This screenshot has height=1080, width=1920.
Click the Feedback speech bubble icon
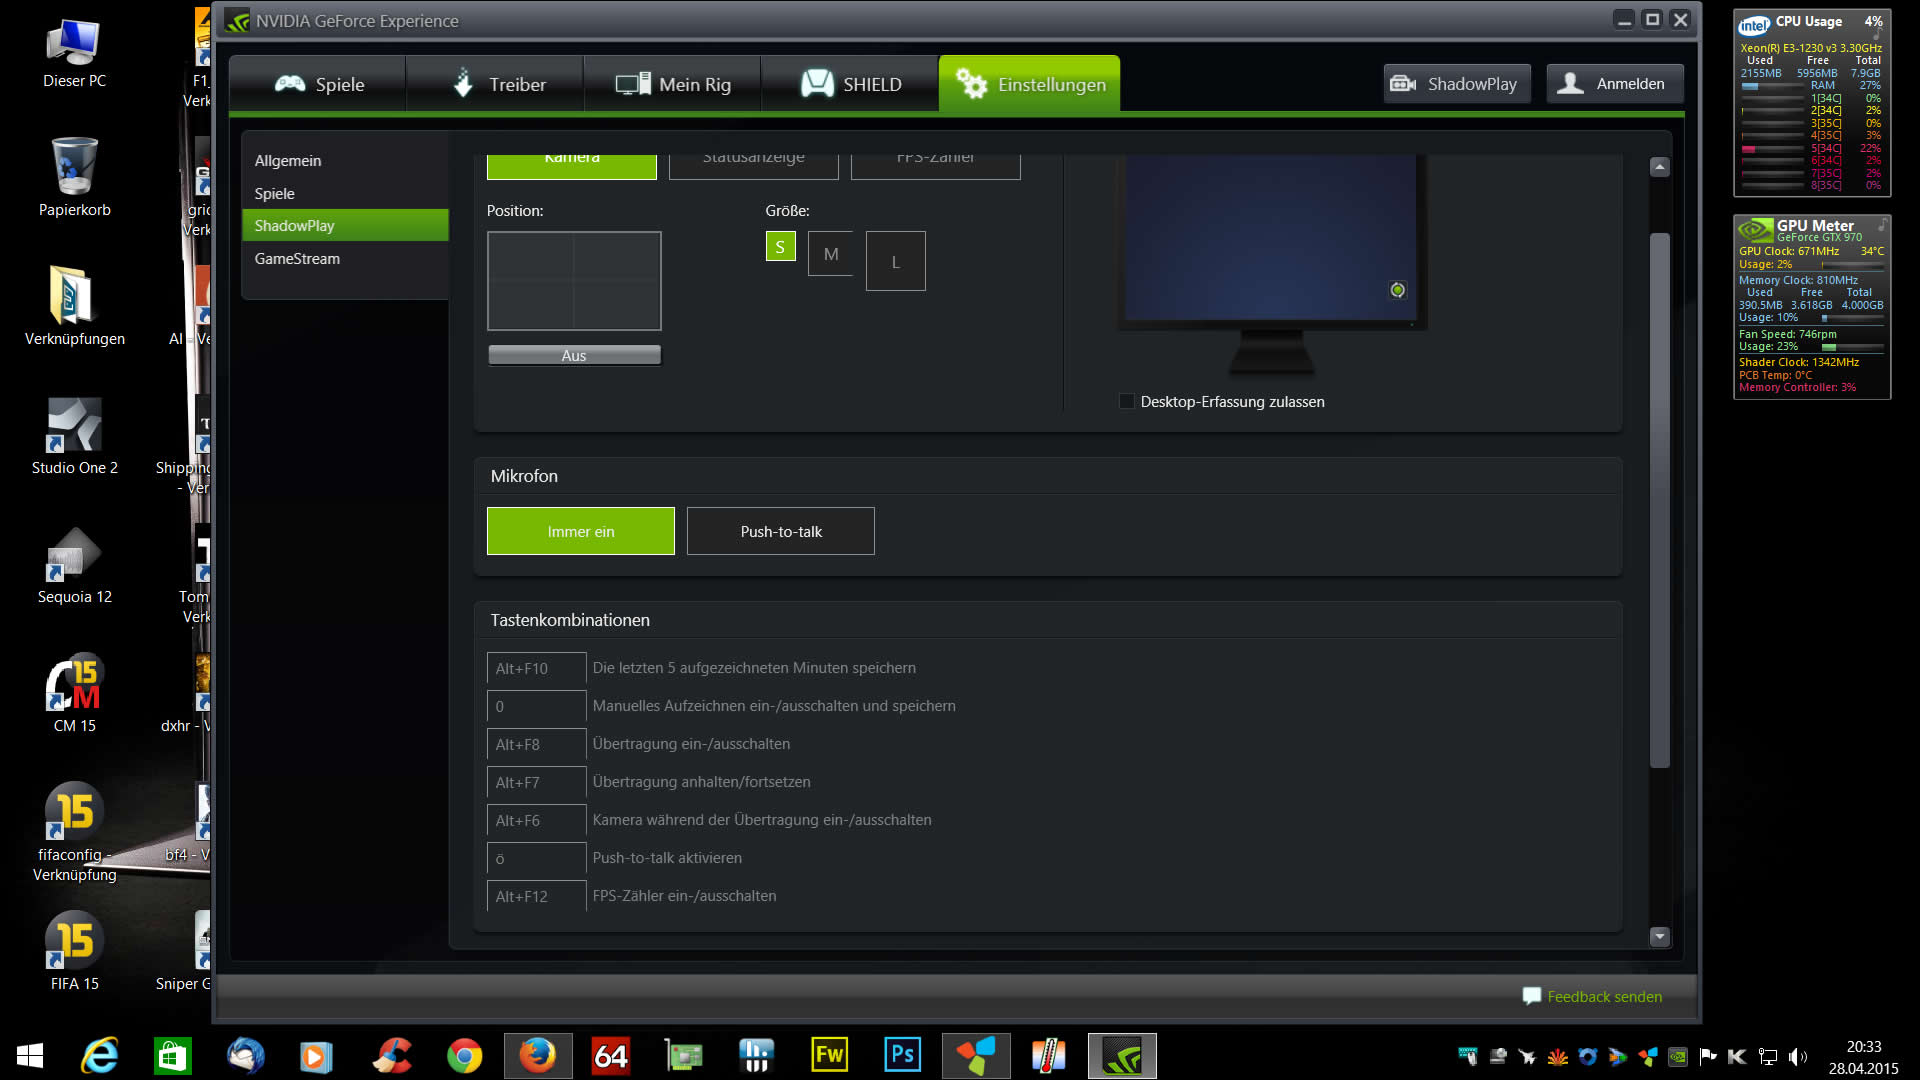coord(1531,996)
